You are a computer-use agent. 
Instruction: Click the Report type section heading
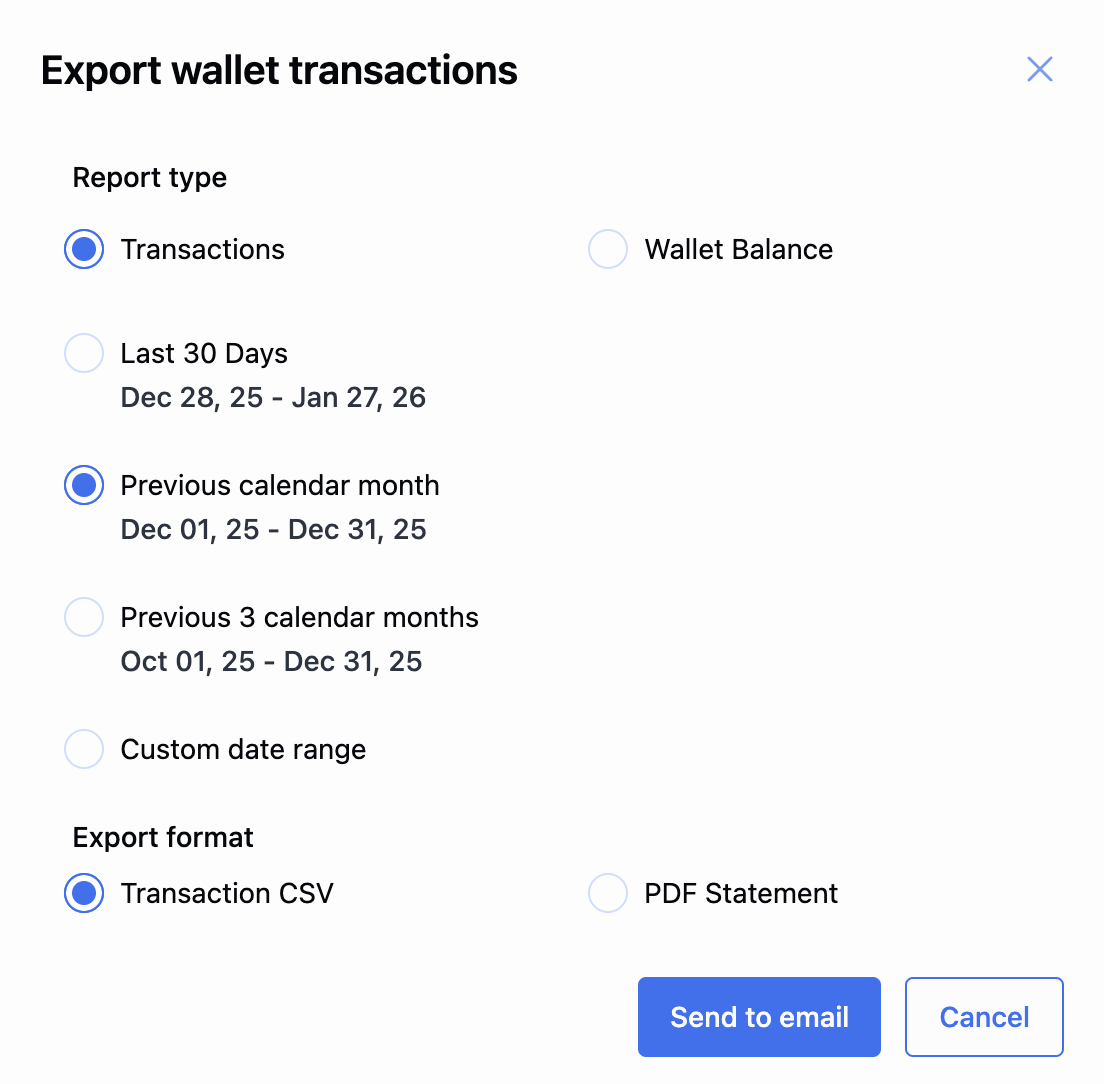(149, 177)
